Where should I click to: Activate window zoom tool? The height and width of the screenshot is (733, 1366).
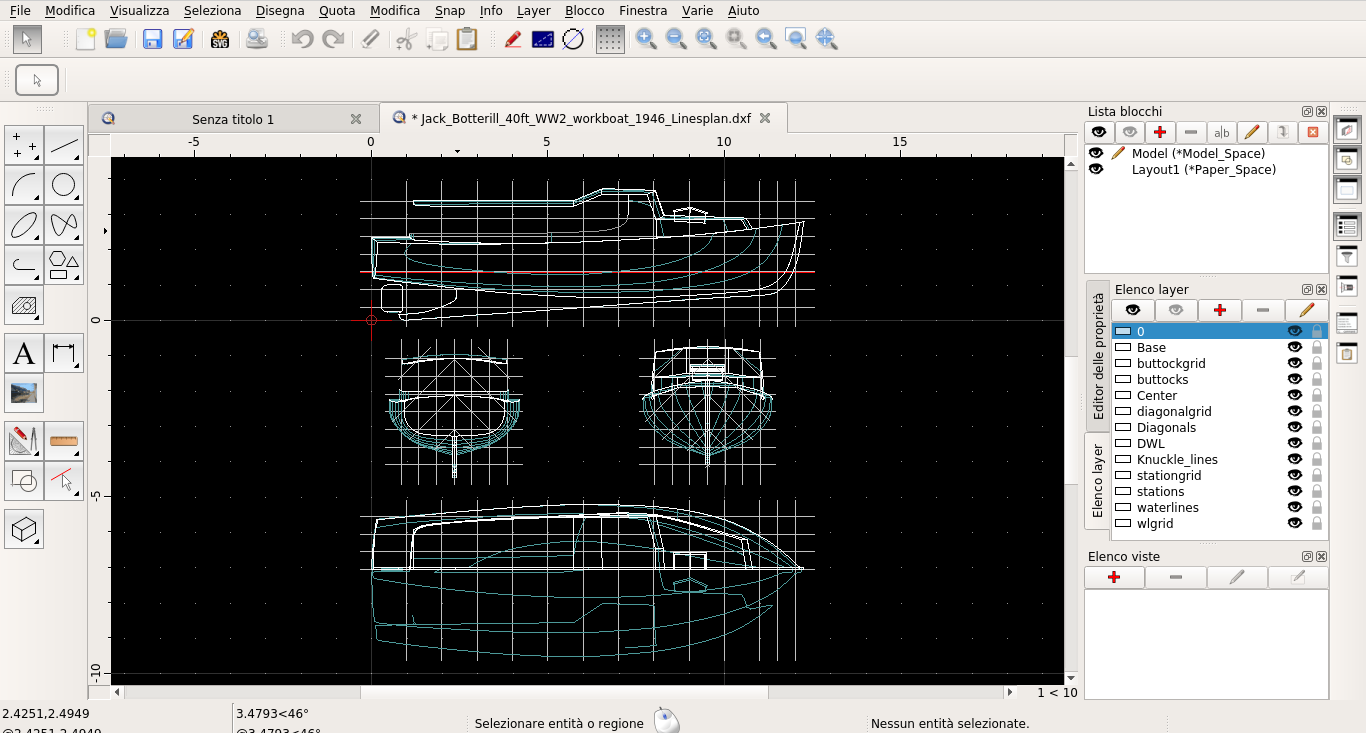(x=796, y=39)
